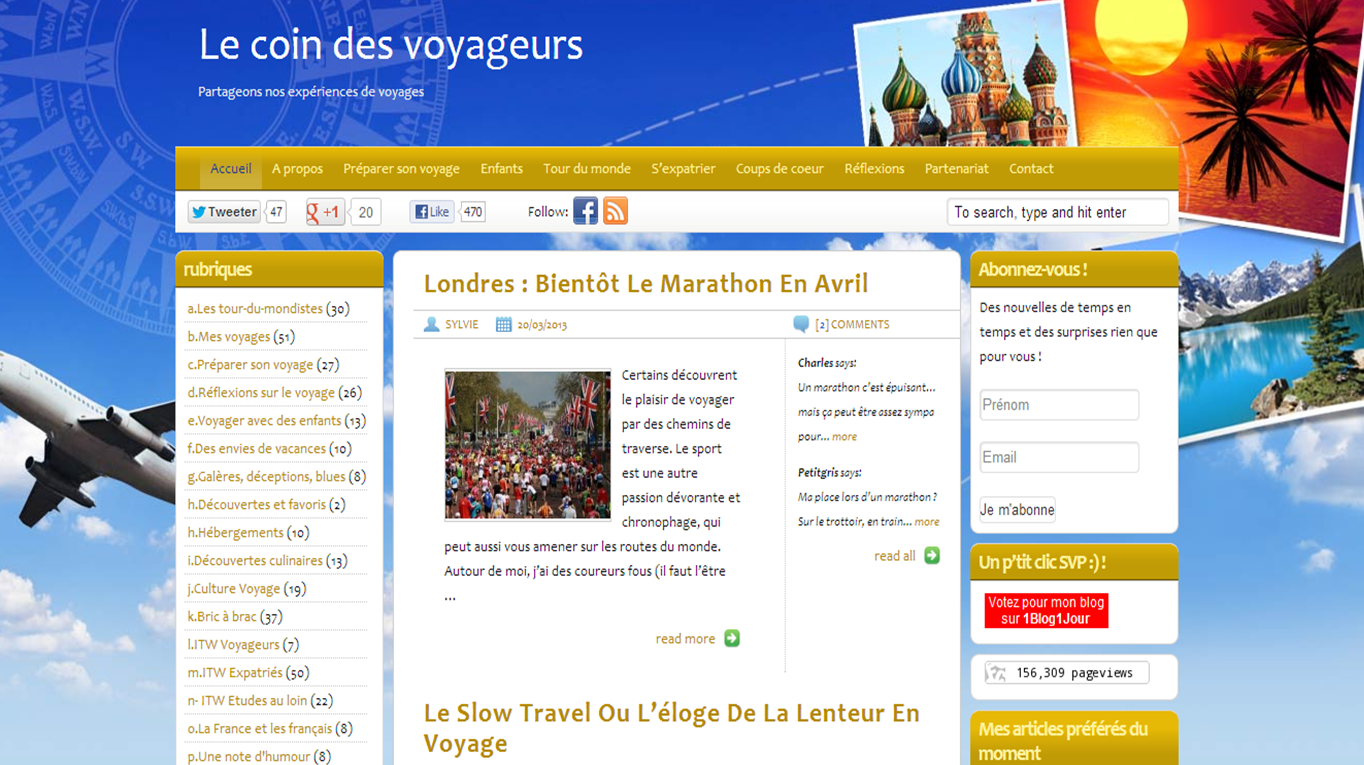
Task: Open rubrique l.ITW Voyageurs
Action: coord(233,645)
